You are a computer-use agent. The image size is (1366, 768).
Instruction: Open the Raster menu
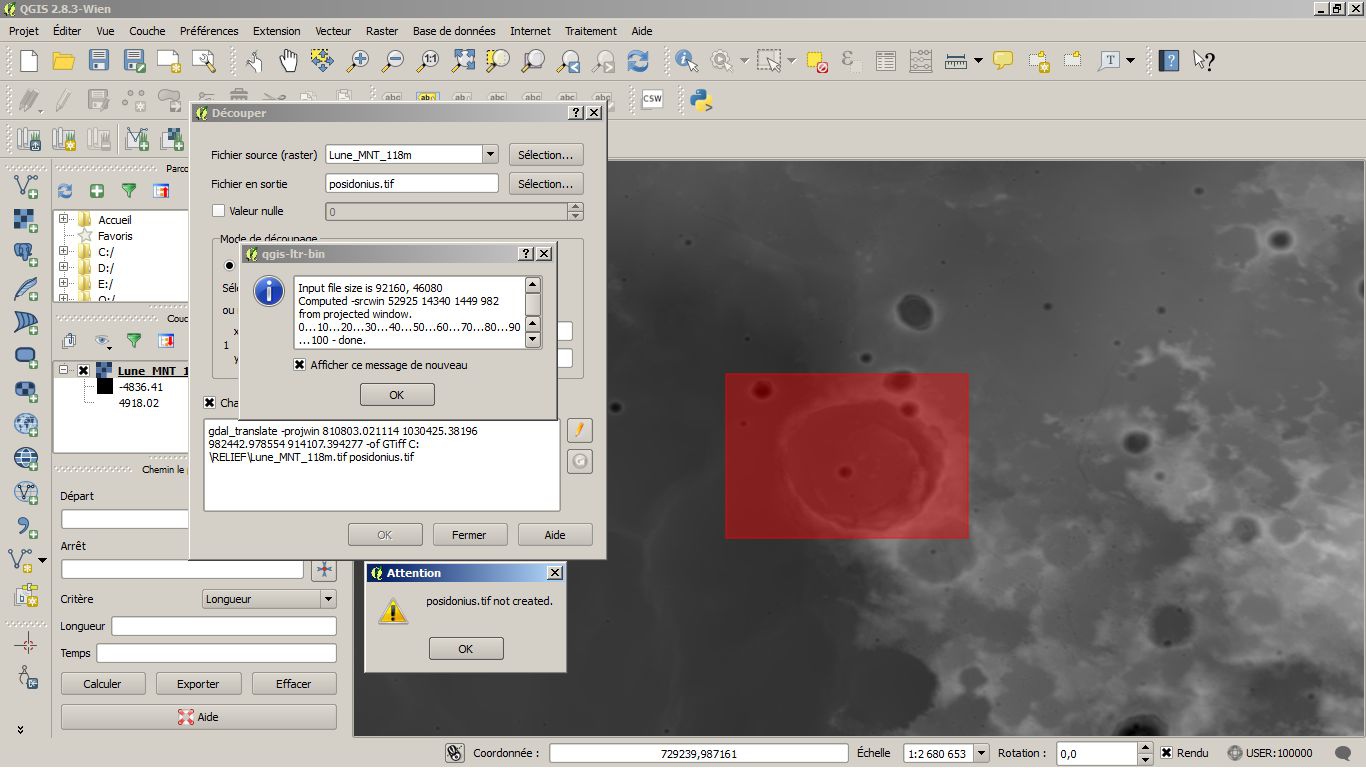pyautogui.click(x=382, y=31)
